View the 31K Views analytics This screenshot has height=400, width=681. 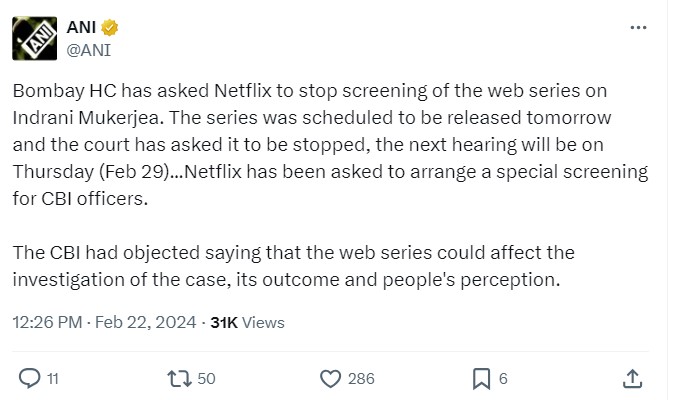[x=247, y=322]
